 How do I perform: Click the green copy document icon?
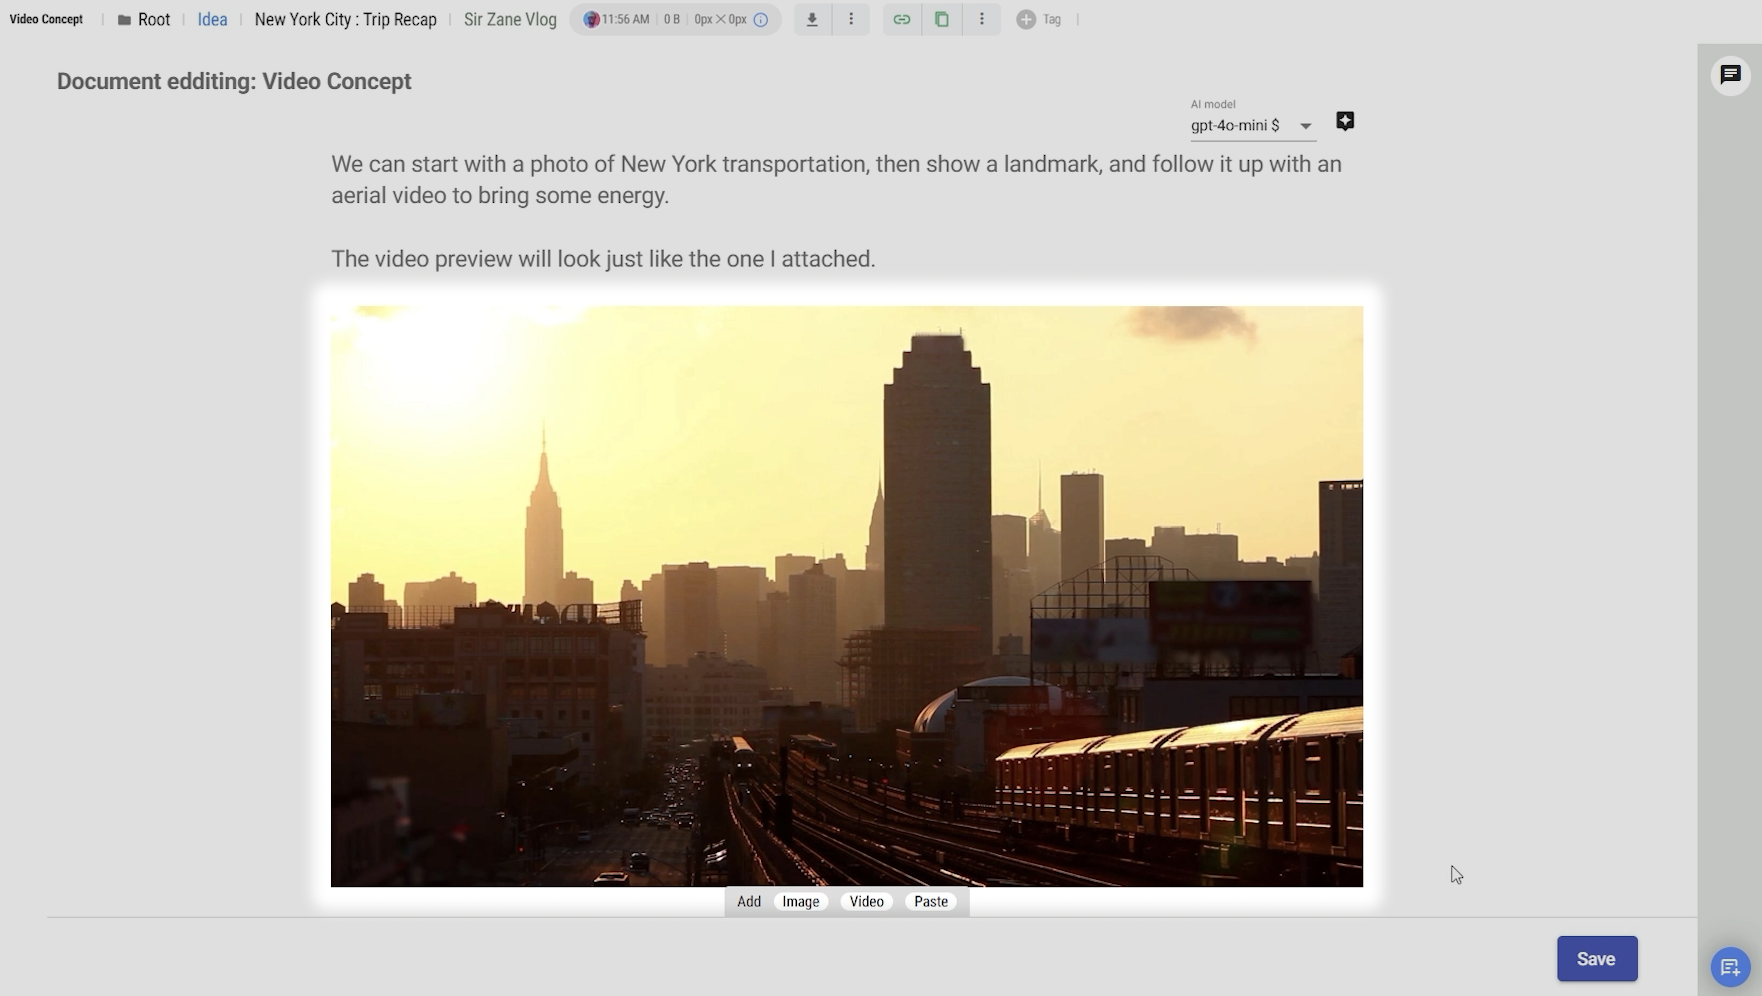941,20
